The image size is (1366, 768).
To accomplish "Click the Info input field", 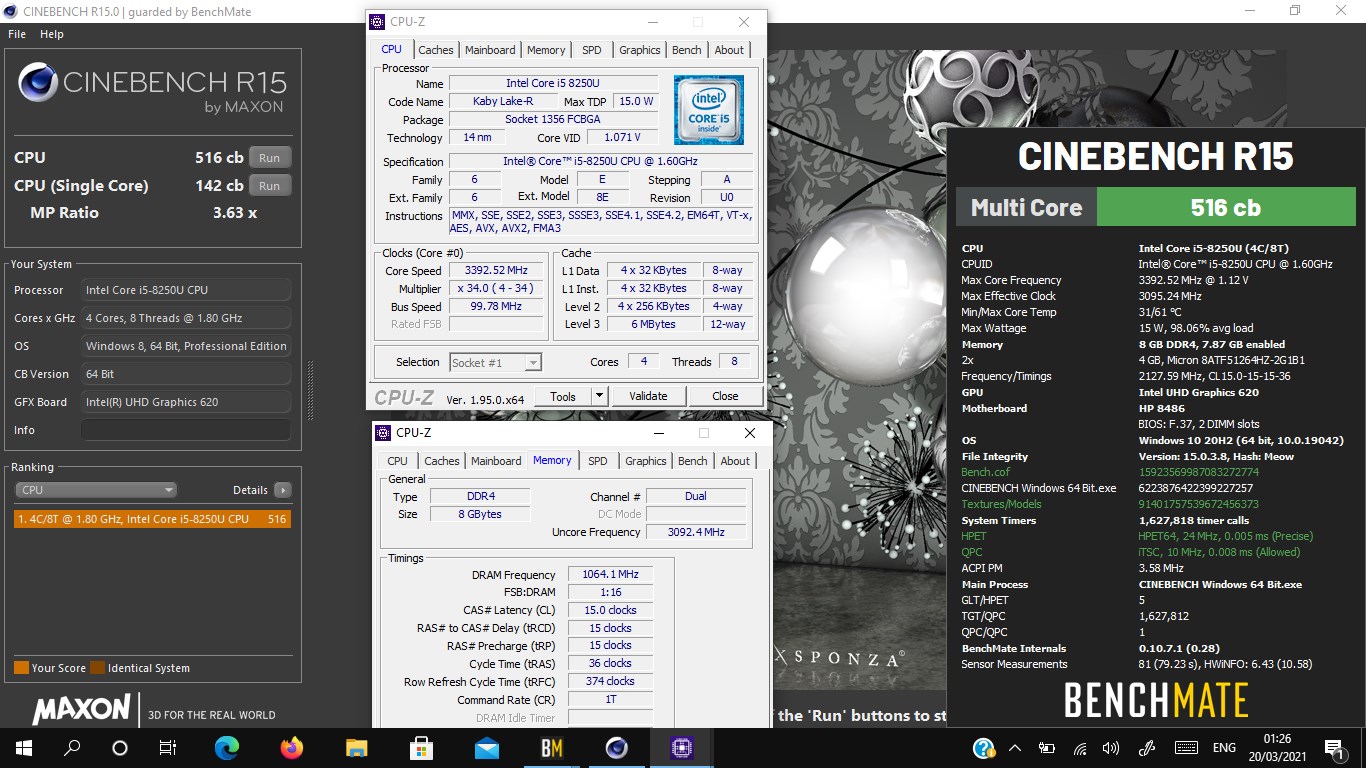I will tap(186, 430).
